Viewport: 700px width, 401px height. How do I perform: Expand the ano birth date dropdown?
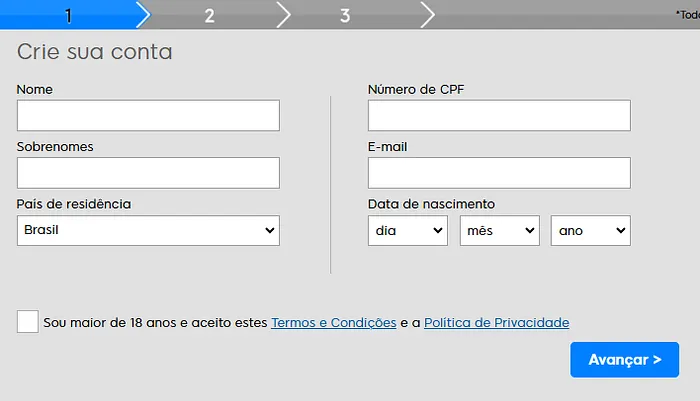[x=590, y=231]
